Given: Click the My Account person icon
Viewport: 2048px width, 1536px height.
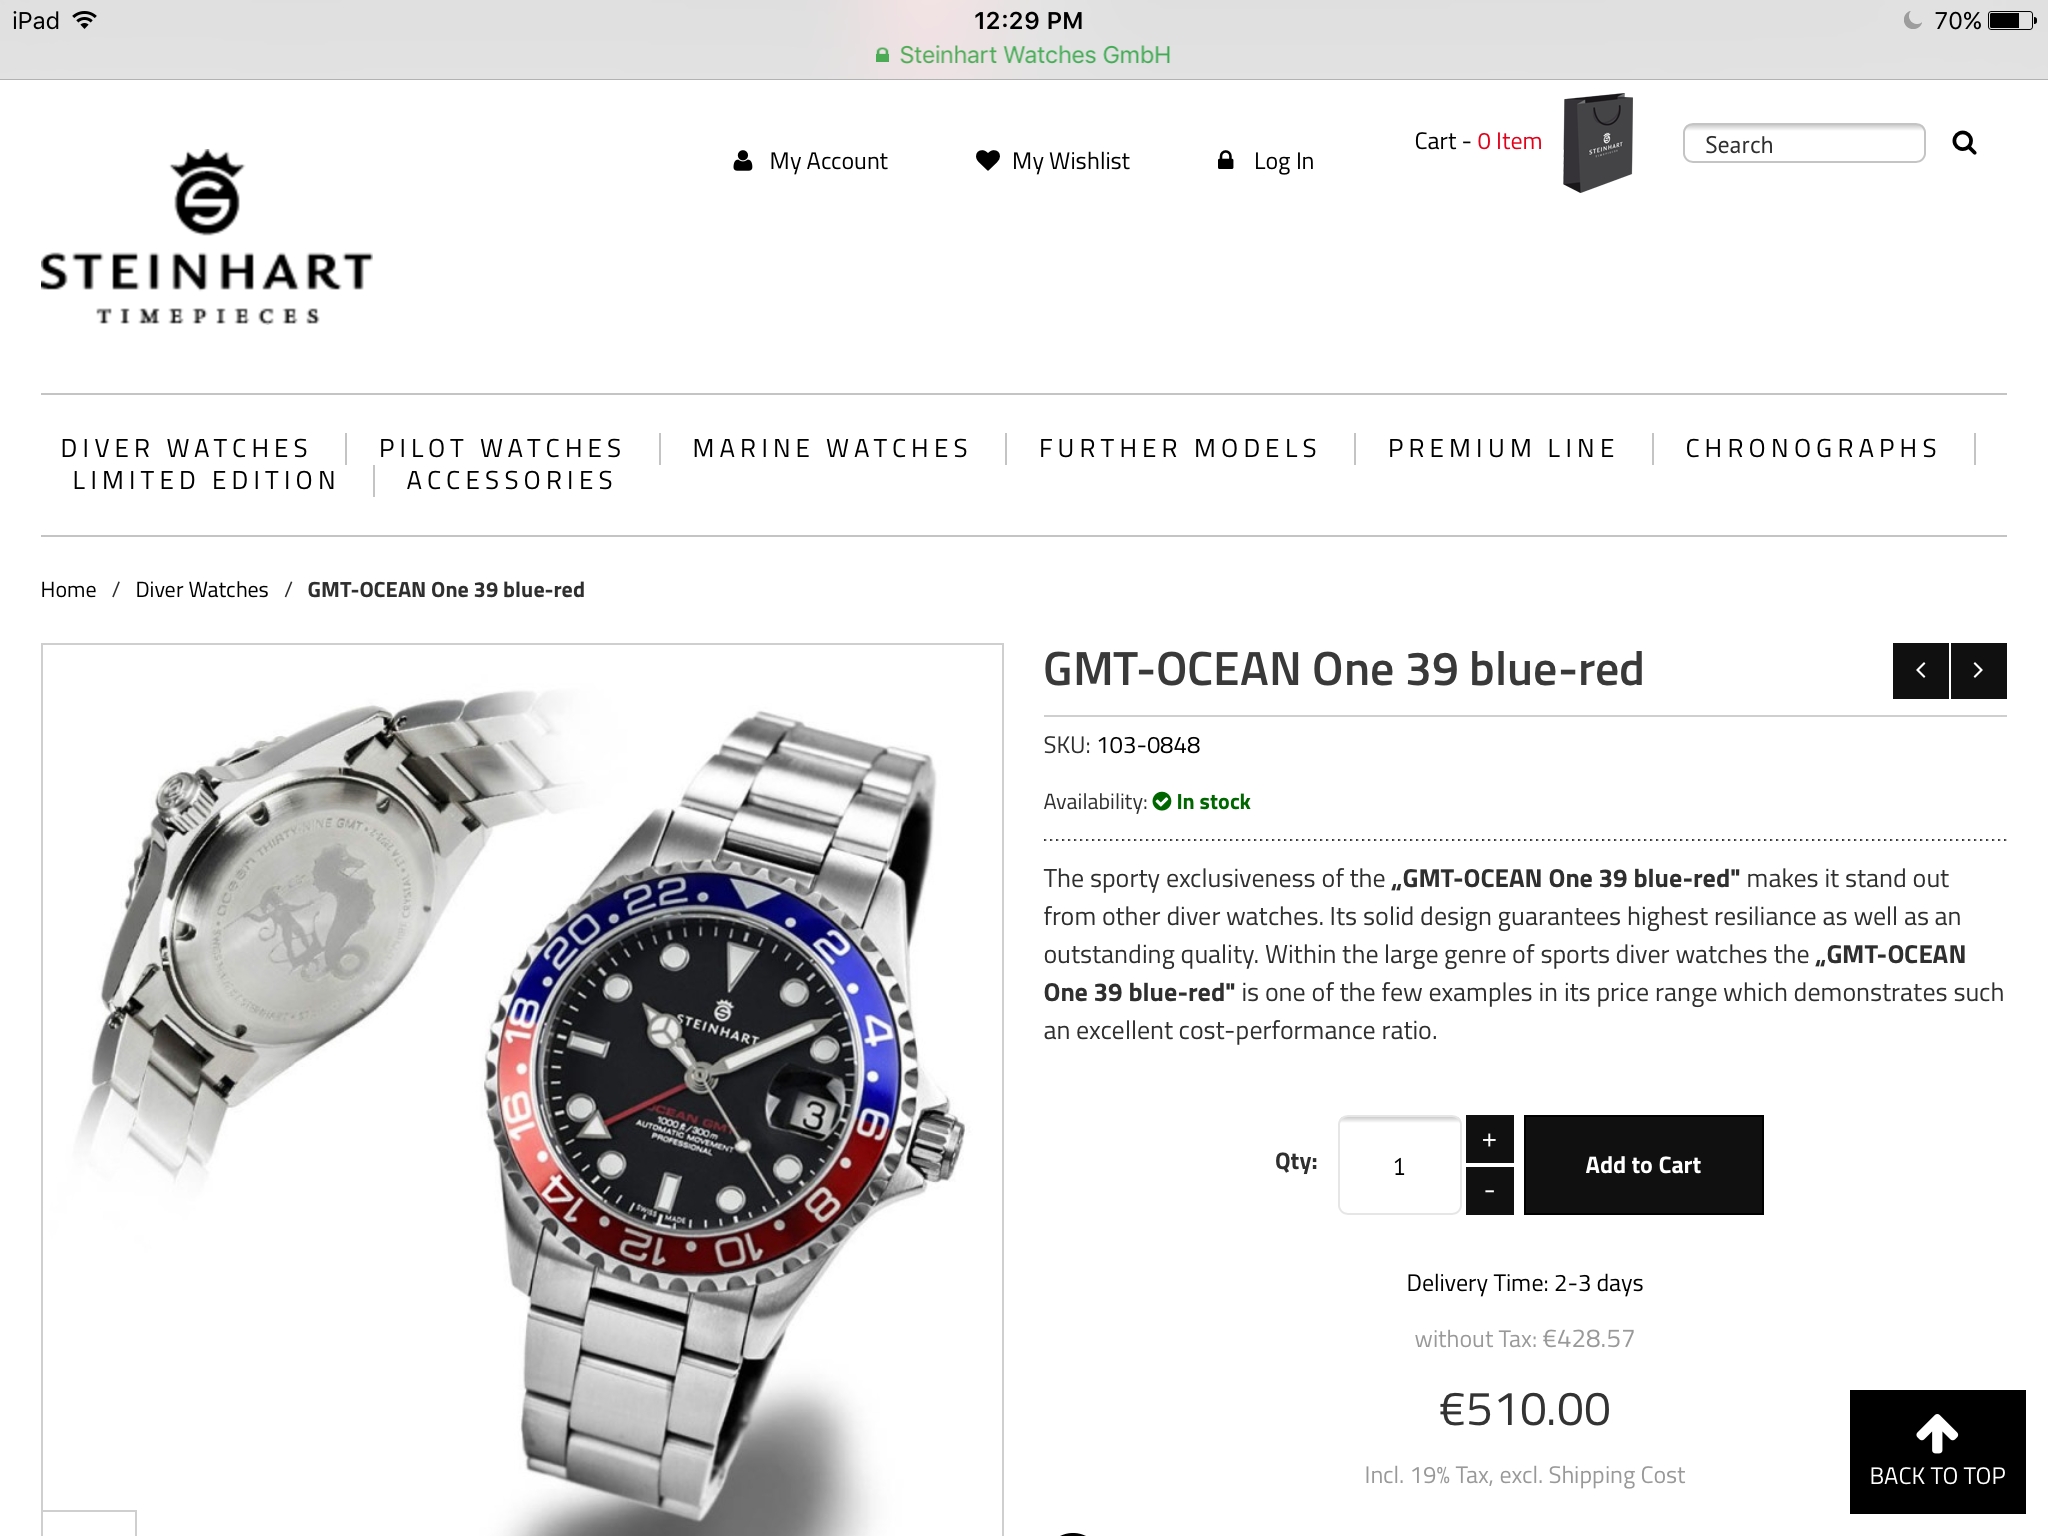Looking at the screenshot, I should (743, 161).
